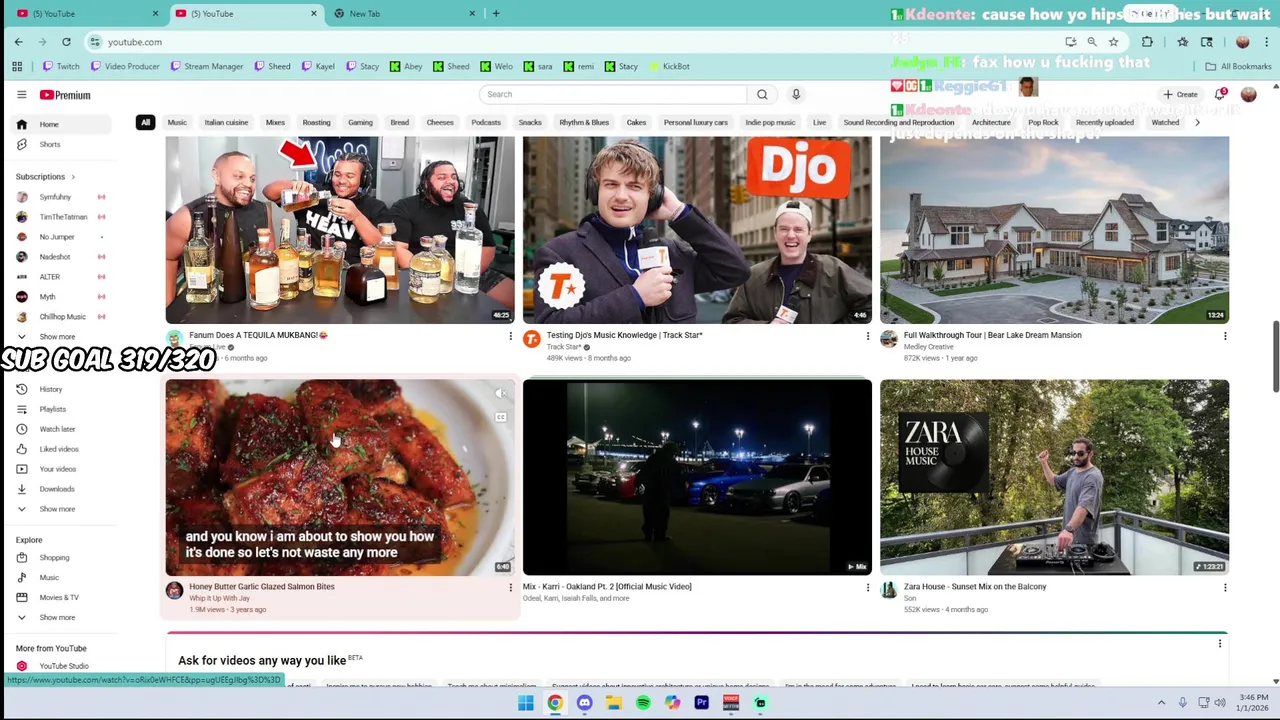This screenshot has width=1280, height=720.
Task: Open YouTube notifications bell
Action: tap(1220, 94)
